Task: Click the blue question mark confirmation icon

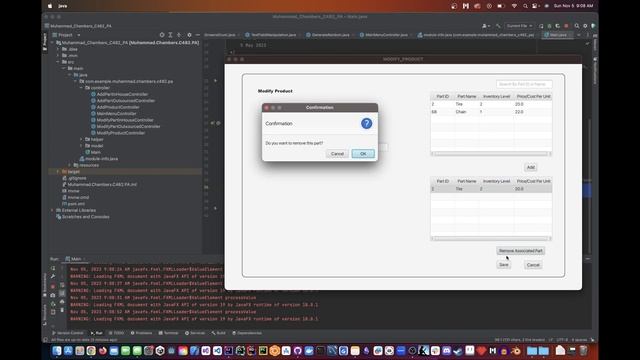Action: pos(367,123)
